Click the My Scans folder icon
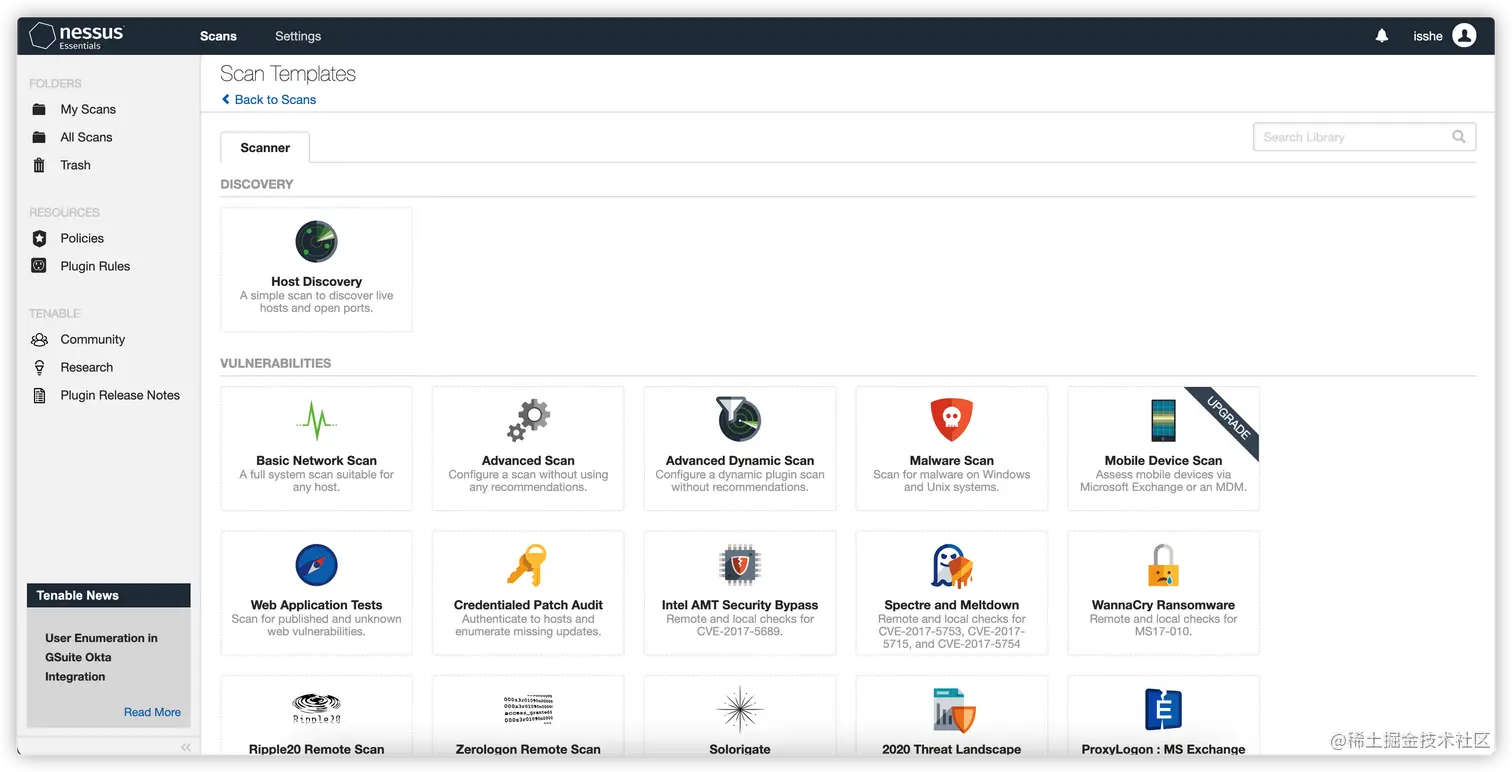1512x772 pixels. click(x=39, y=109)
